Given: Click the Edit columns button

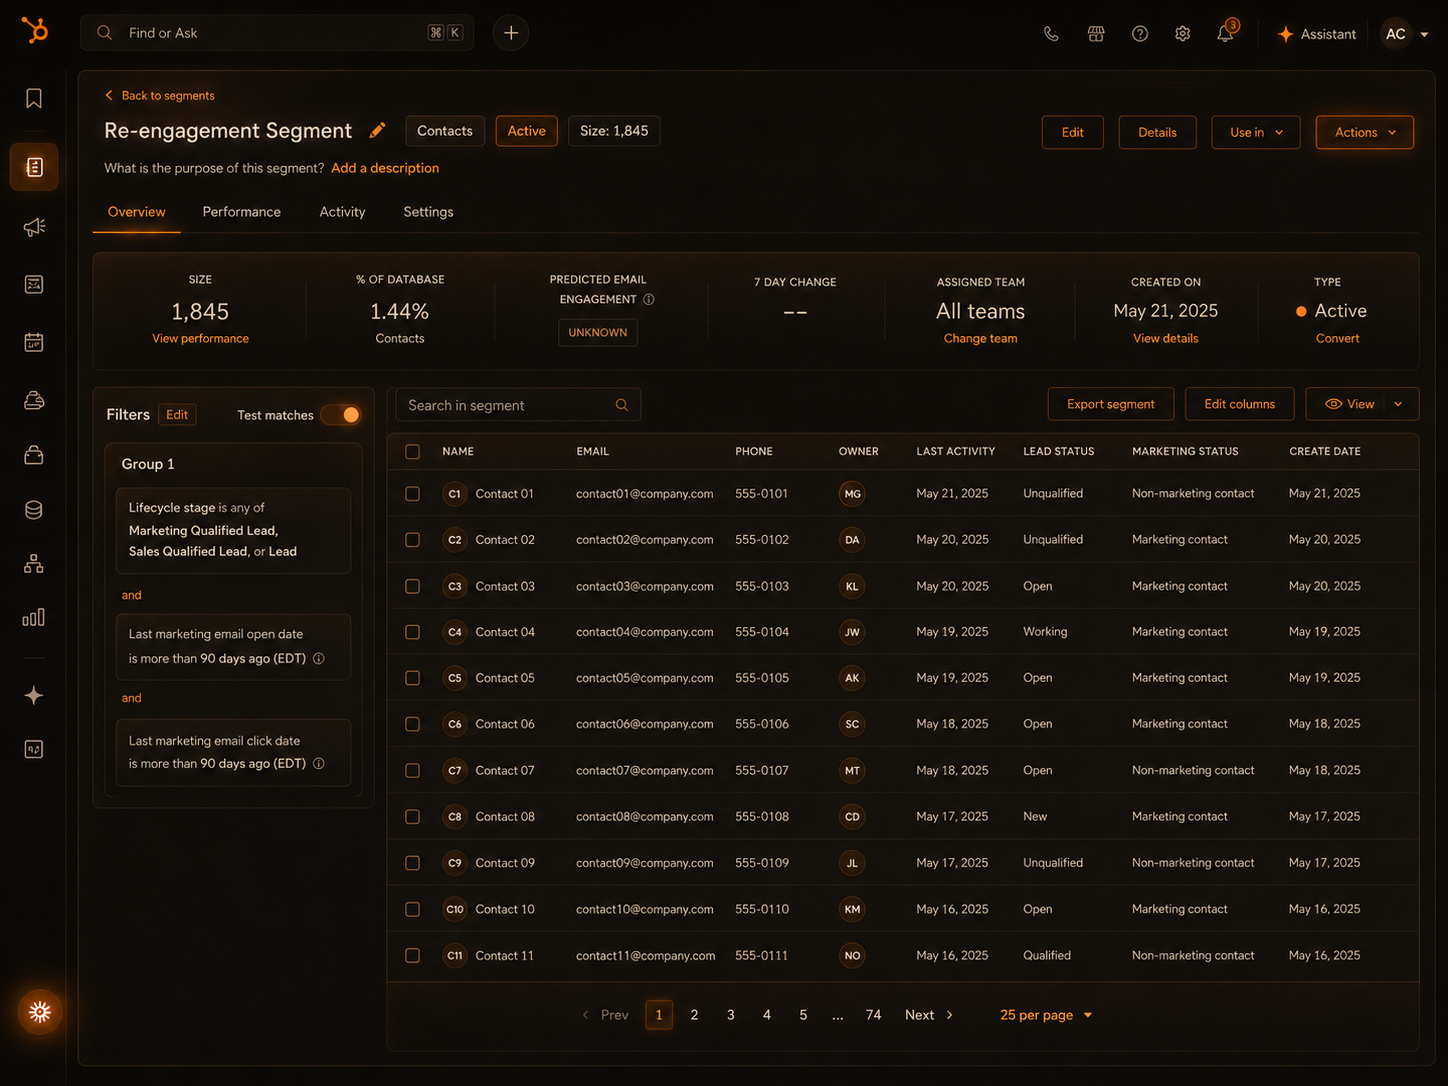Looking at the screenshot, I should pos(1239,404).
